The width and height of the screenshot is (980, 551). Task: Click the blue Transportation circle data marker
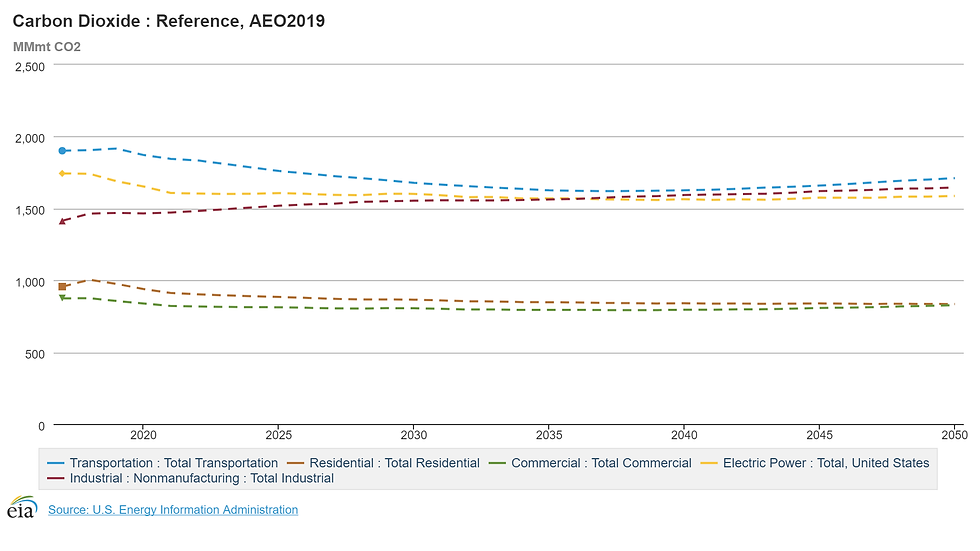click(x=62, y=151)
